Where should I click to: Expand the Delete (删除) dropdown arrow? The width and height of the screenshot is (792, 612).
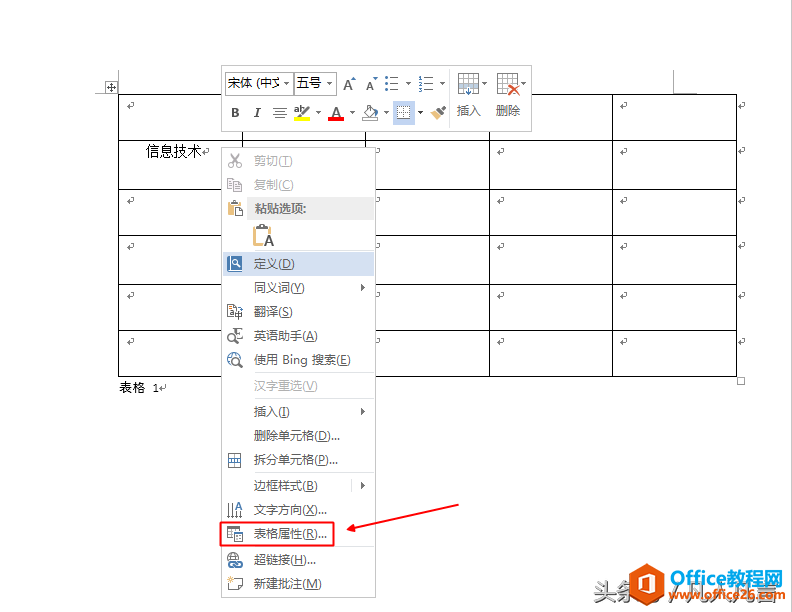click(523, 83)
